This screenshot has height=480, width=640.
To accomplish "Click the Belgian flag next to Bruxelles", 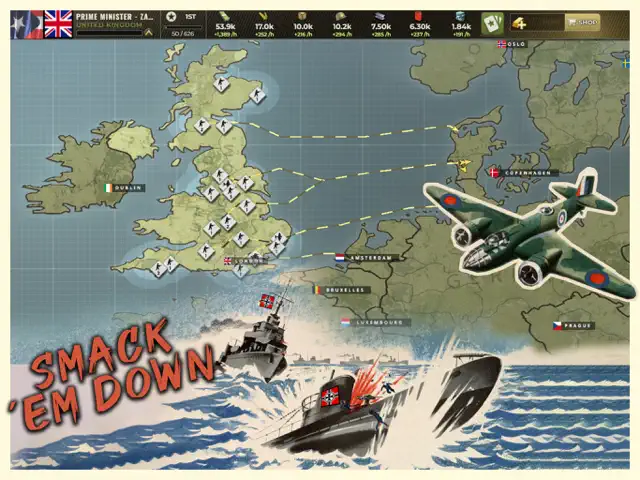I will click(317, 290).
